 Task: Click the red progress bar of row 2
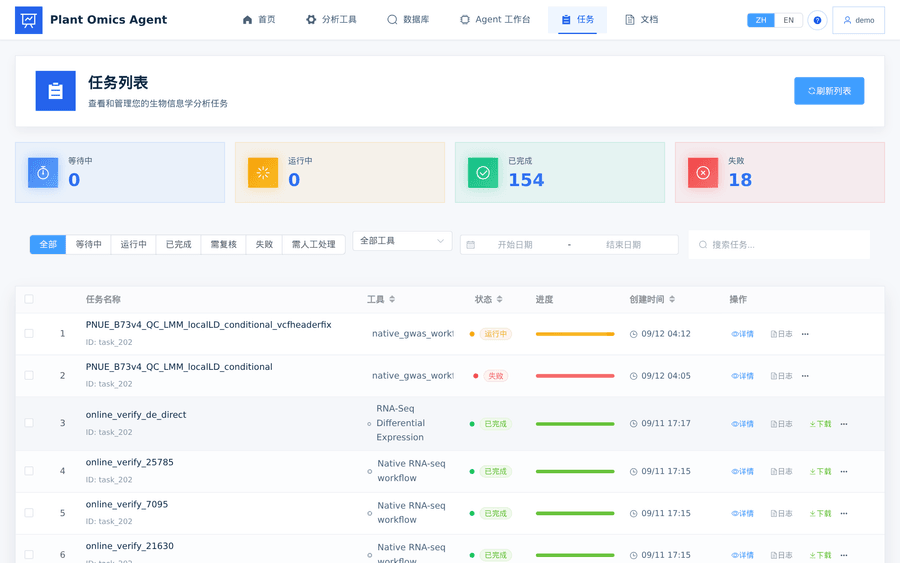point(575,376)
